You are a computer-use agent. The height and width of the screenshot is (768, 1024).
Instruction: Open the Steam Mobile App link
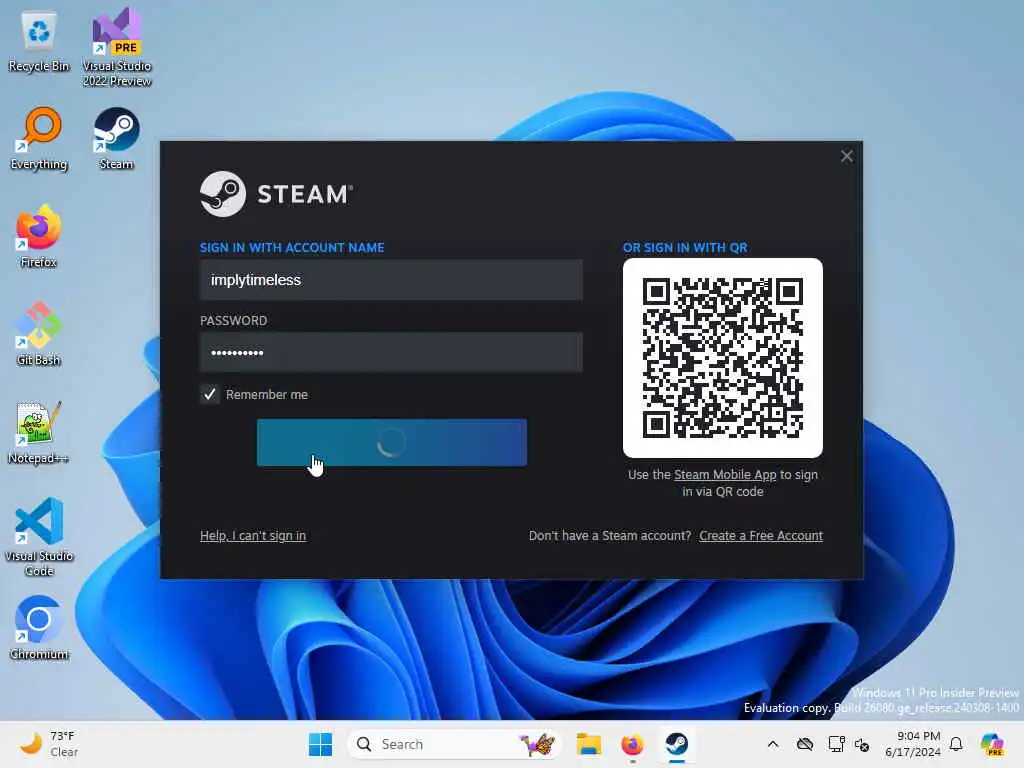click(x=725, y=475)
